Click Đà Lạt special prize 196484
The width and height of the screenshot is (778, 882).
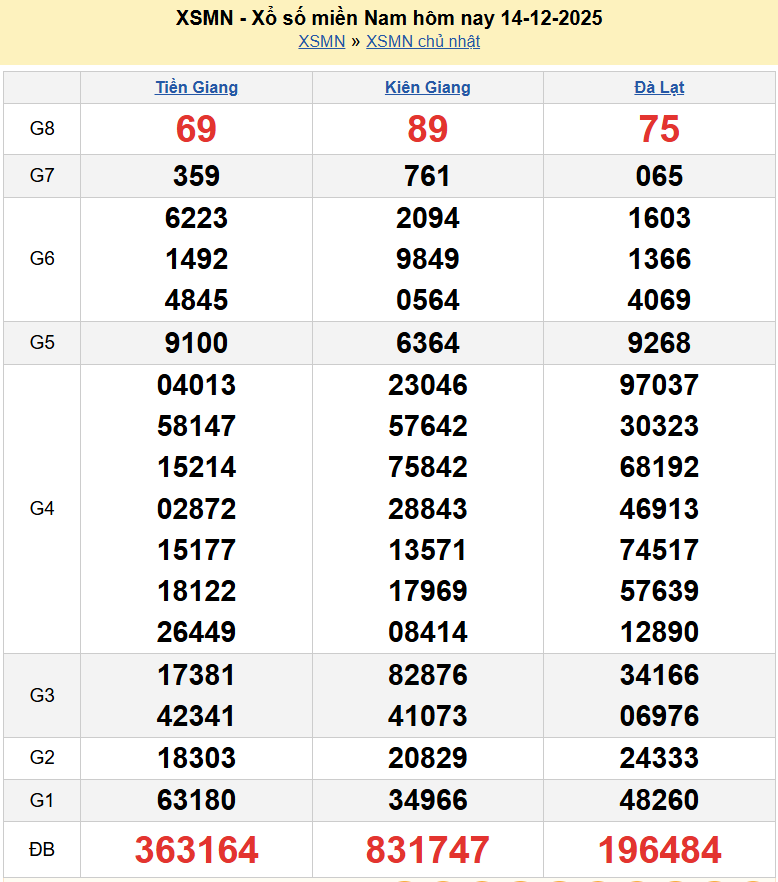point(659,850)
